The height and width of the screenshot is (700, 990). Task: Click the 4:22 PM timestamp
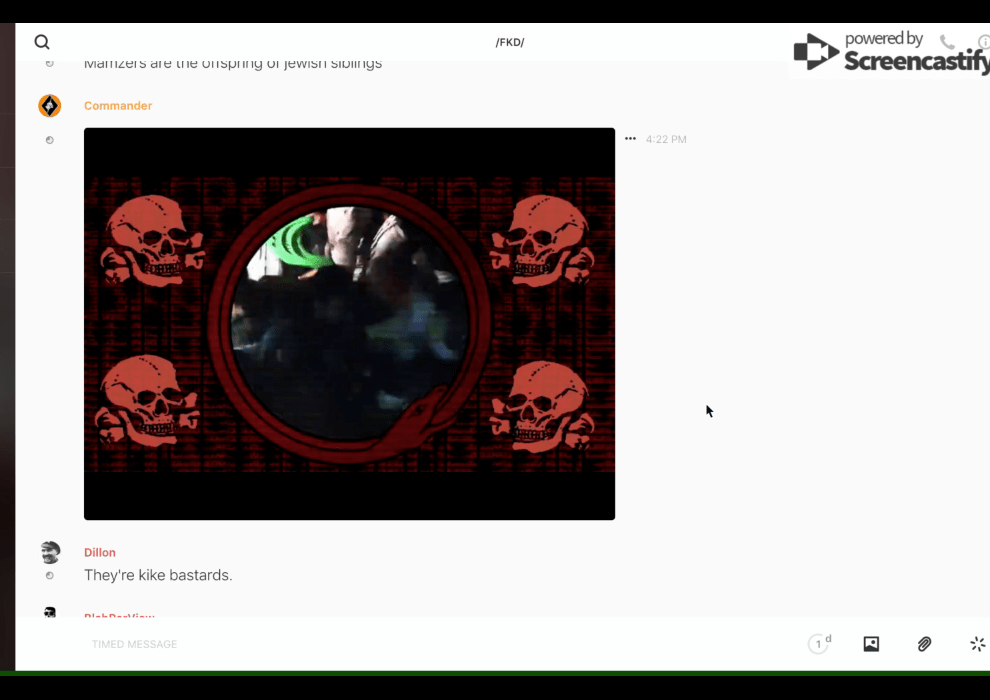666,140
